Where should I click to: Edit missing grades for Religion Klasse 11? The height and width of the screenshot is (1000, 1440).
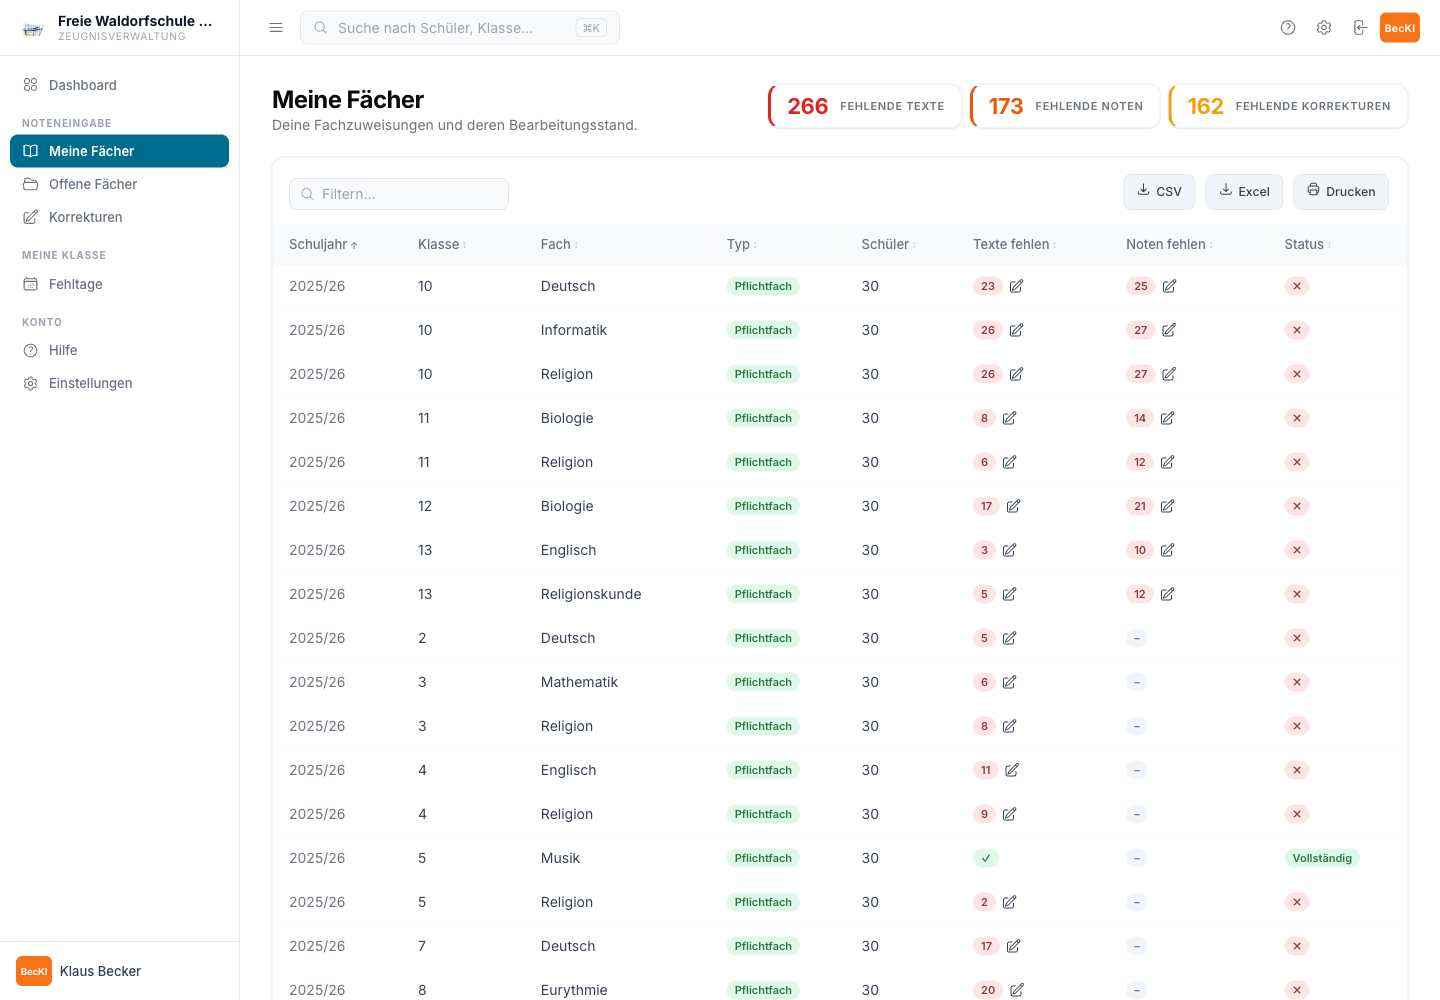pos(1167,462)
